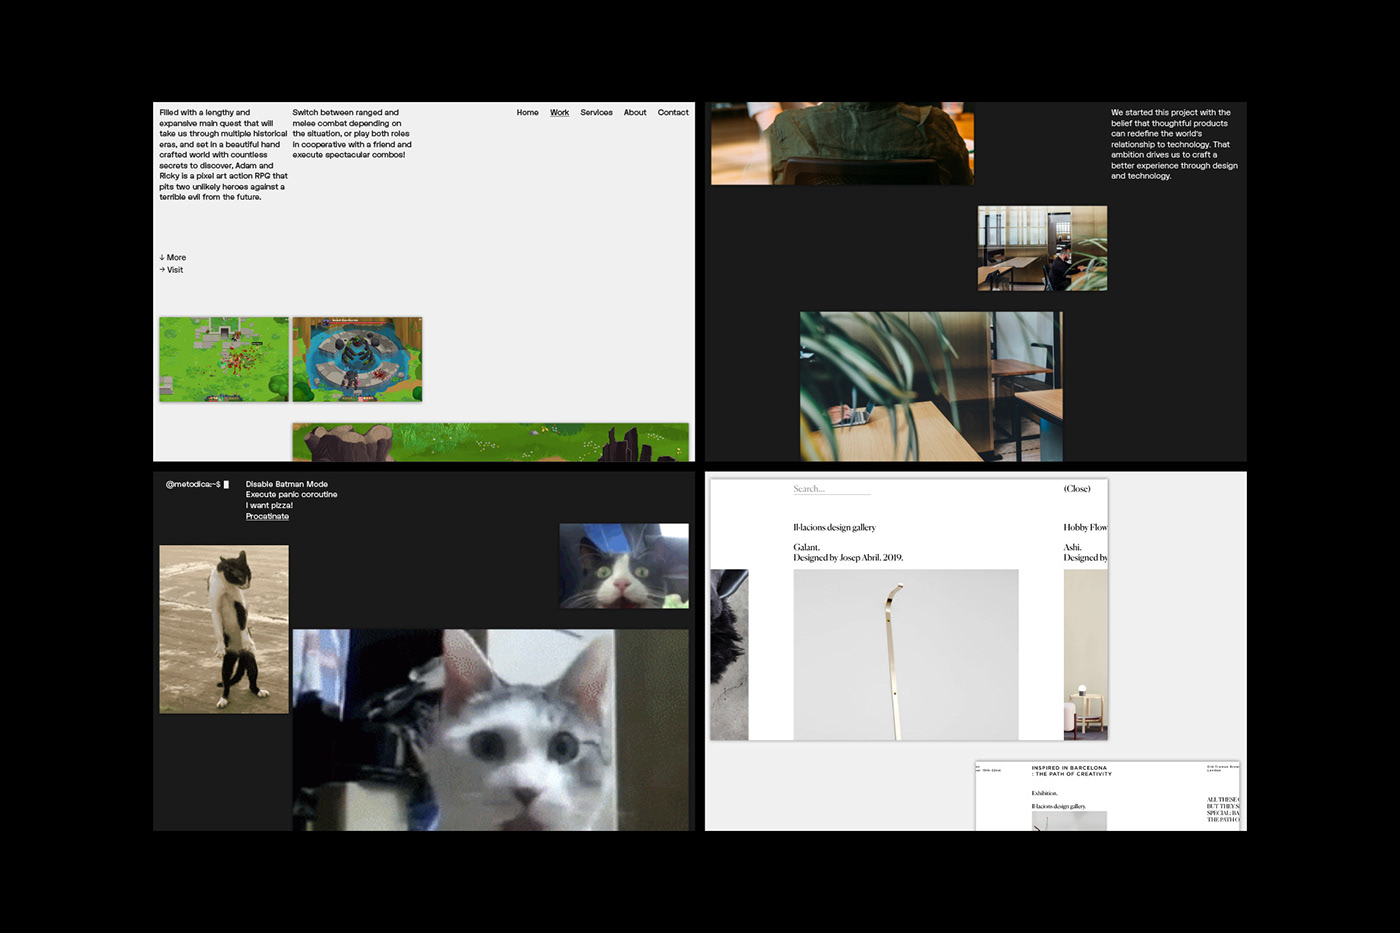
Task: Click Il·lacions design gallery heading
Action: 834,527
